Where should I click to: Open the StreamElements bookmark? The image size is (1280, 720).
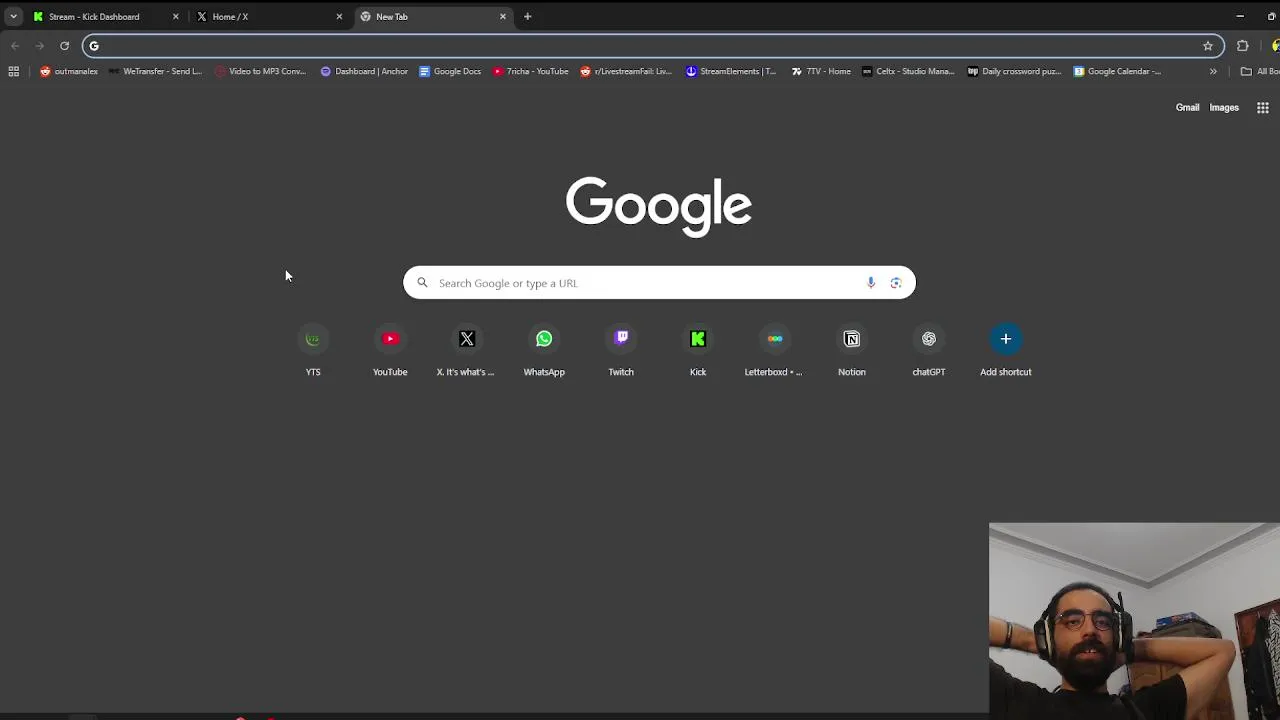[x=731, y=71]
